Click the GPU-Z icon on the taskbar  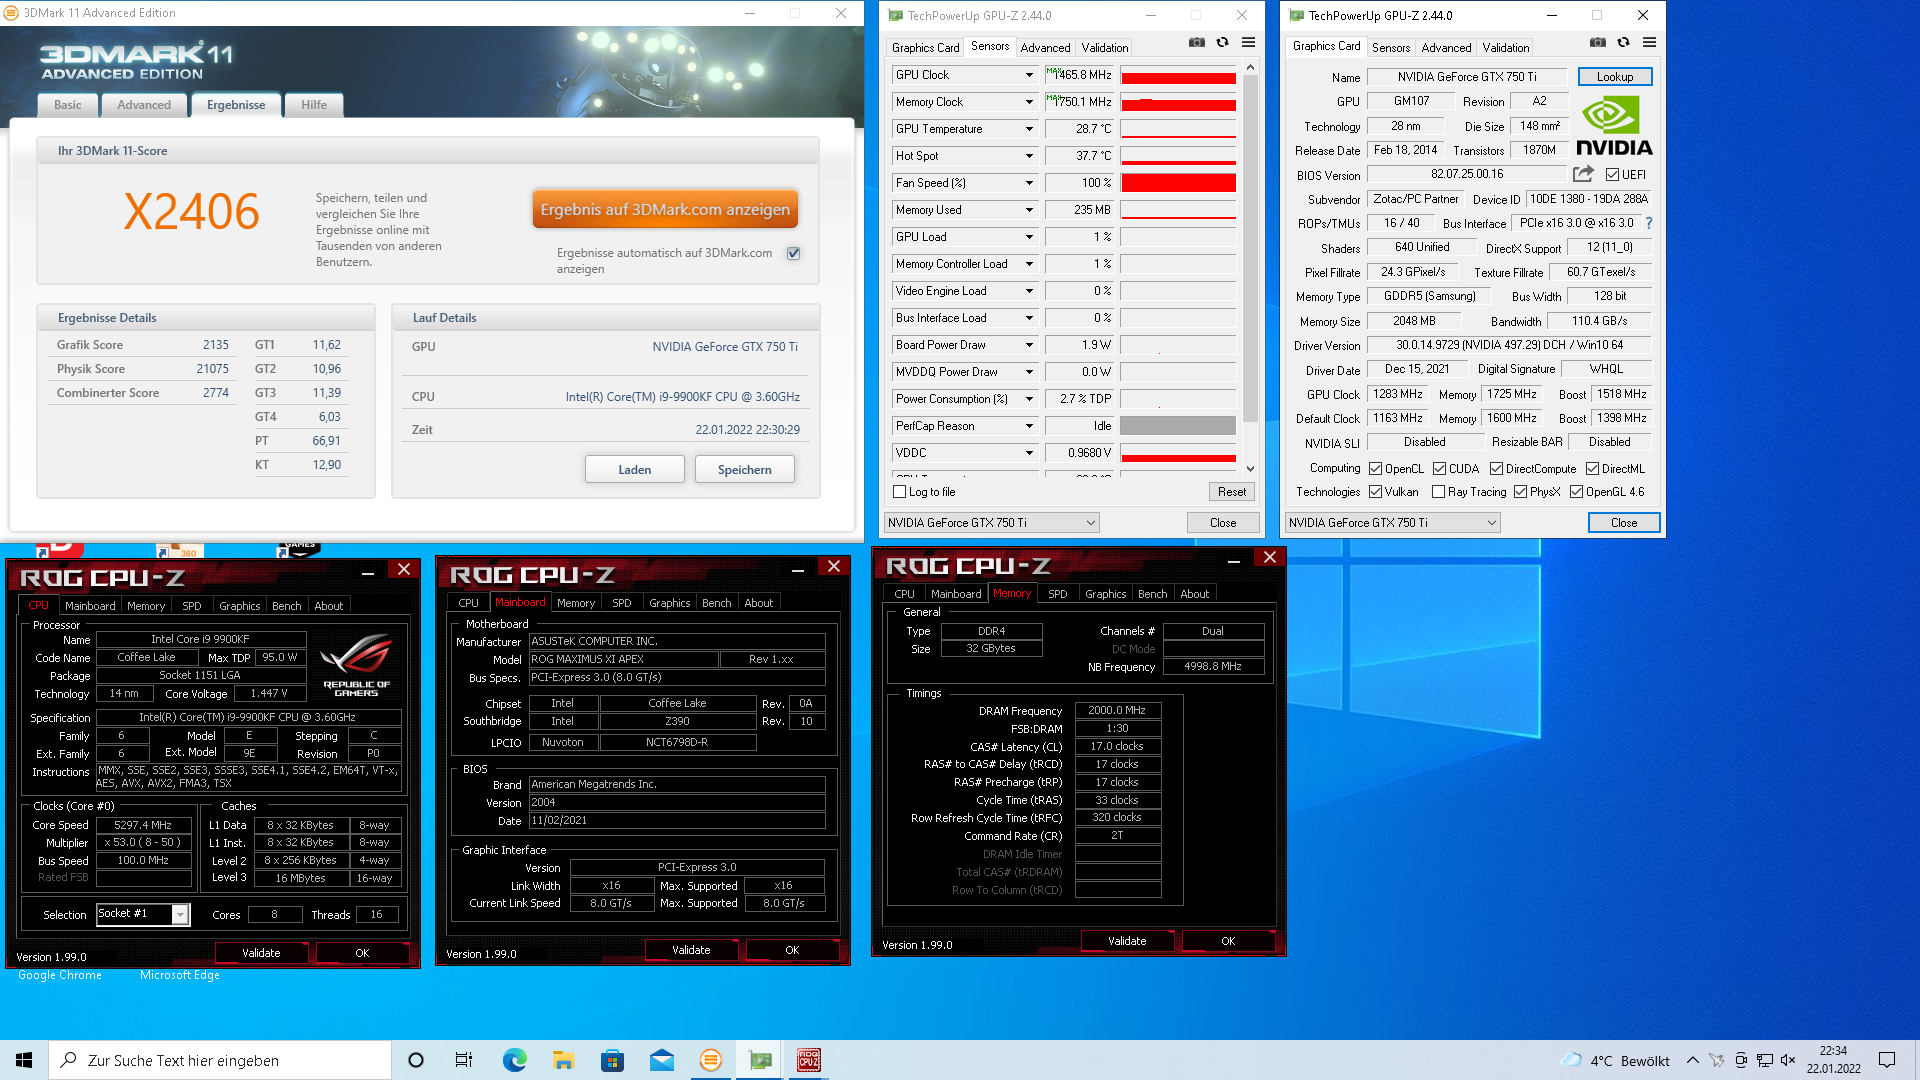pos(760,1060)
